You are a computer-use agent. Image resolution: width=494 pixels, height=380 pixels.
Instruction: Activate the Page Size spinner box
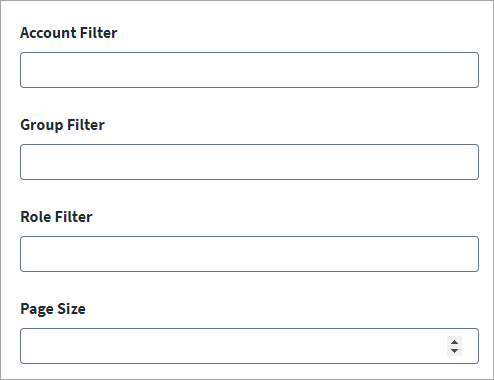[249, 346]
